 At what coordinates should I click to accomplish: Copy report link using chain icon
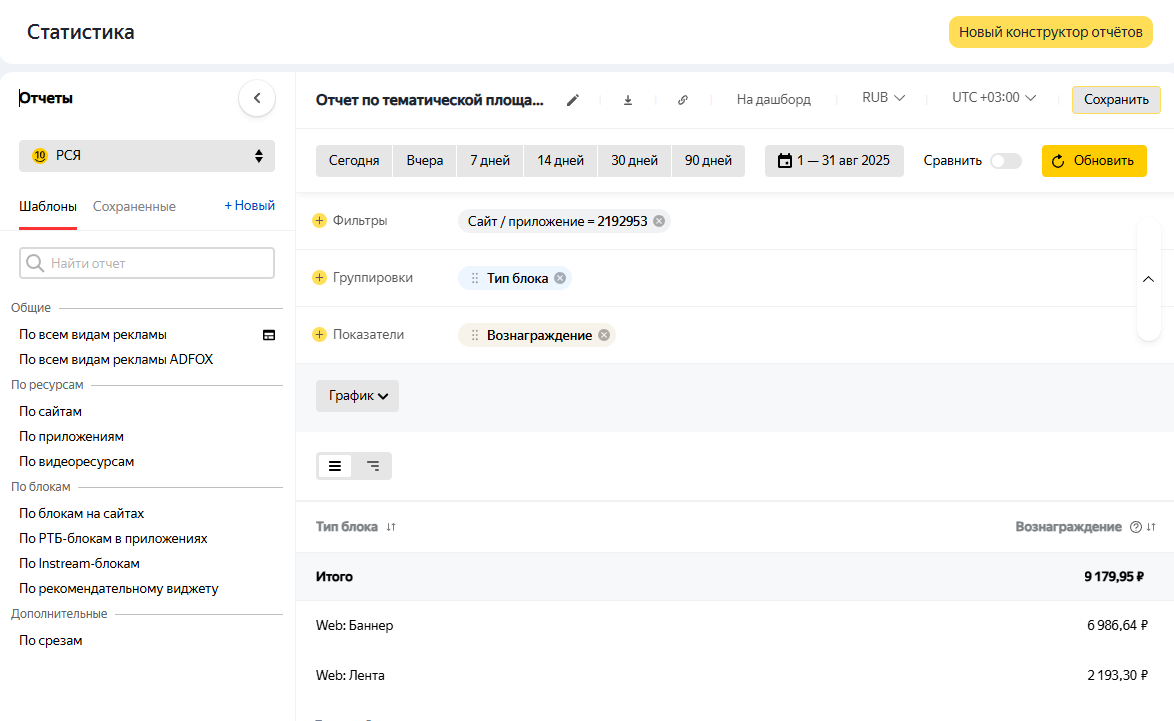pyautogui.click(x=683, y=100)
